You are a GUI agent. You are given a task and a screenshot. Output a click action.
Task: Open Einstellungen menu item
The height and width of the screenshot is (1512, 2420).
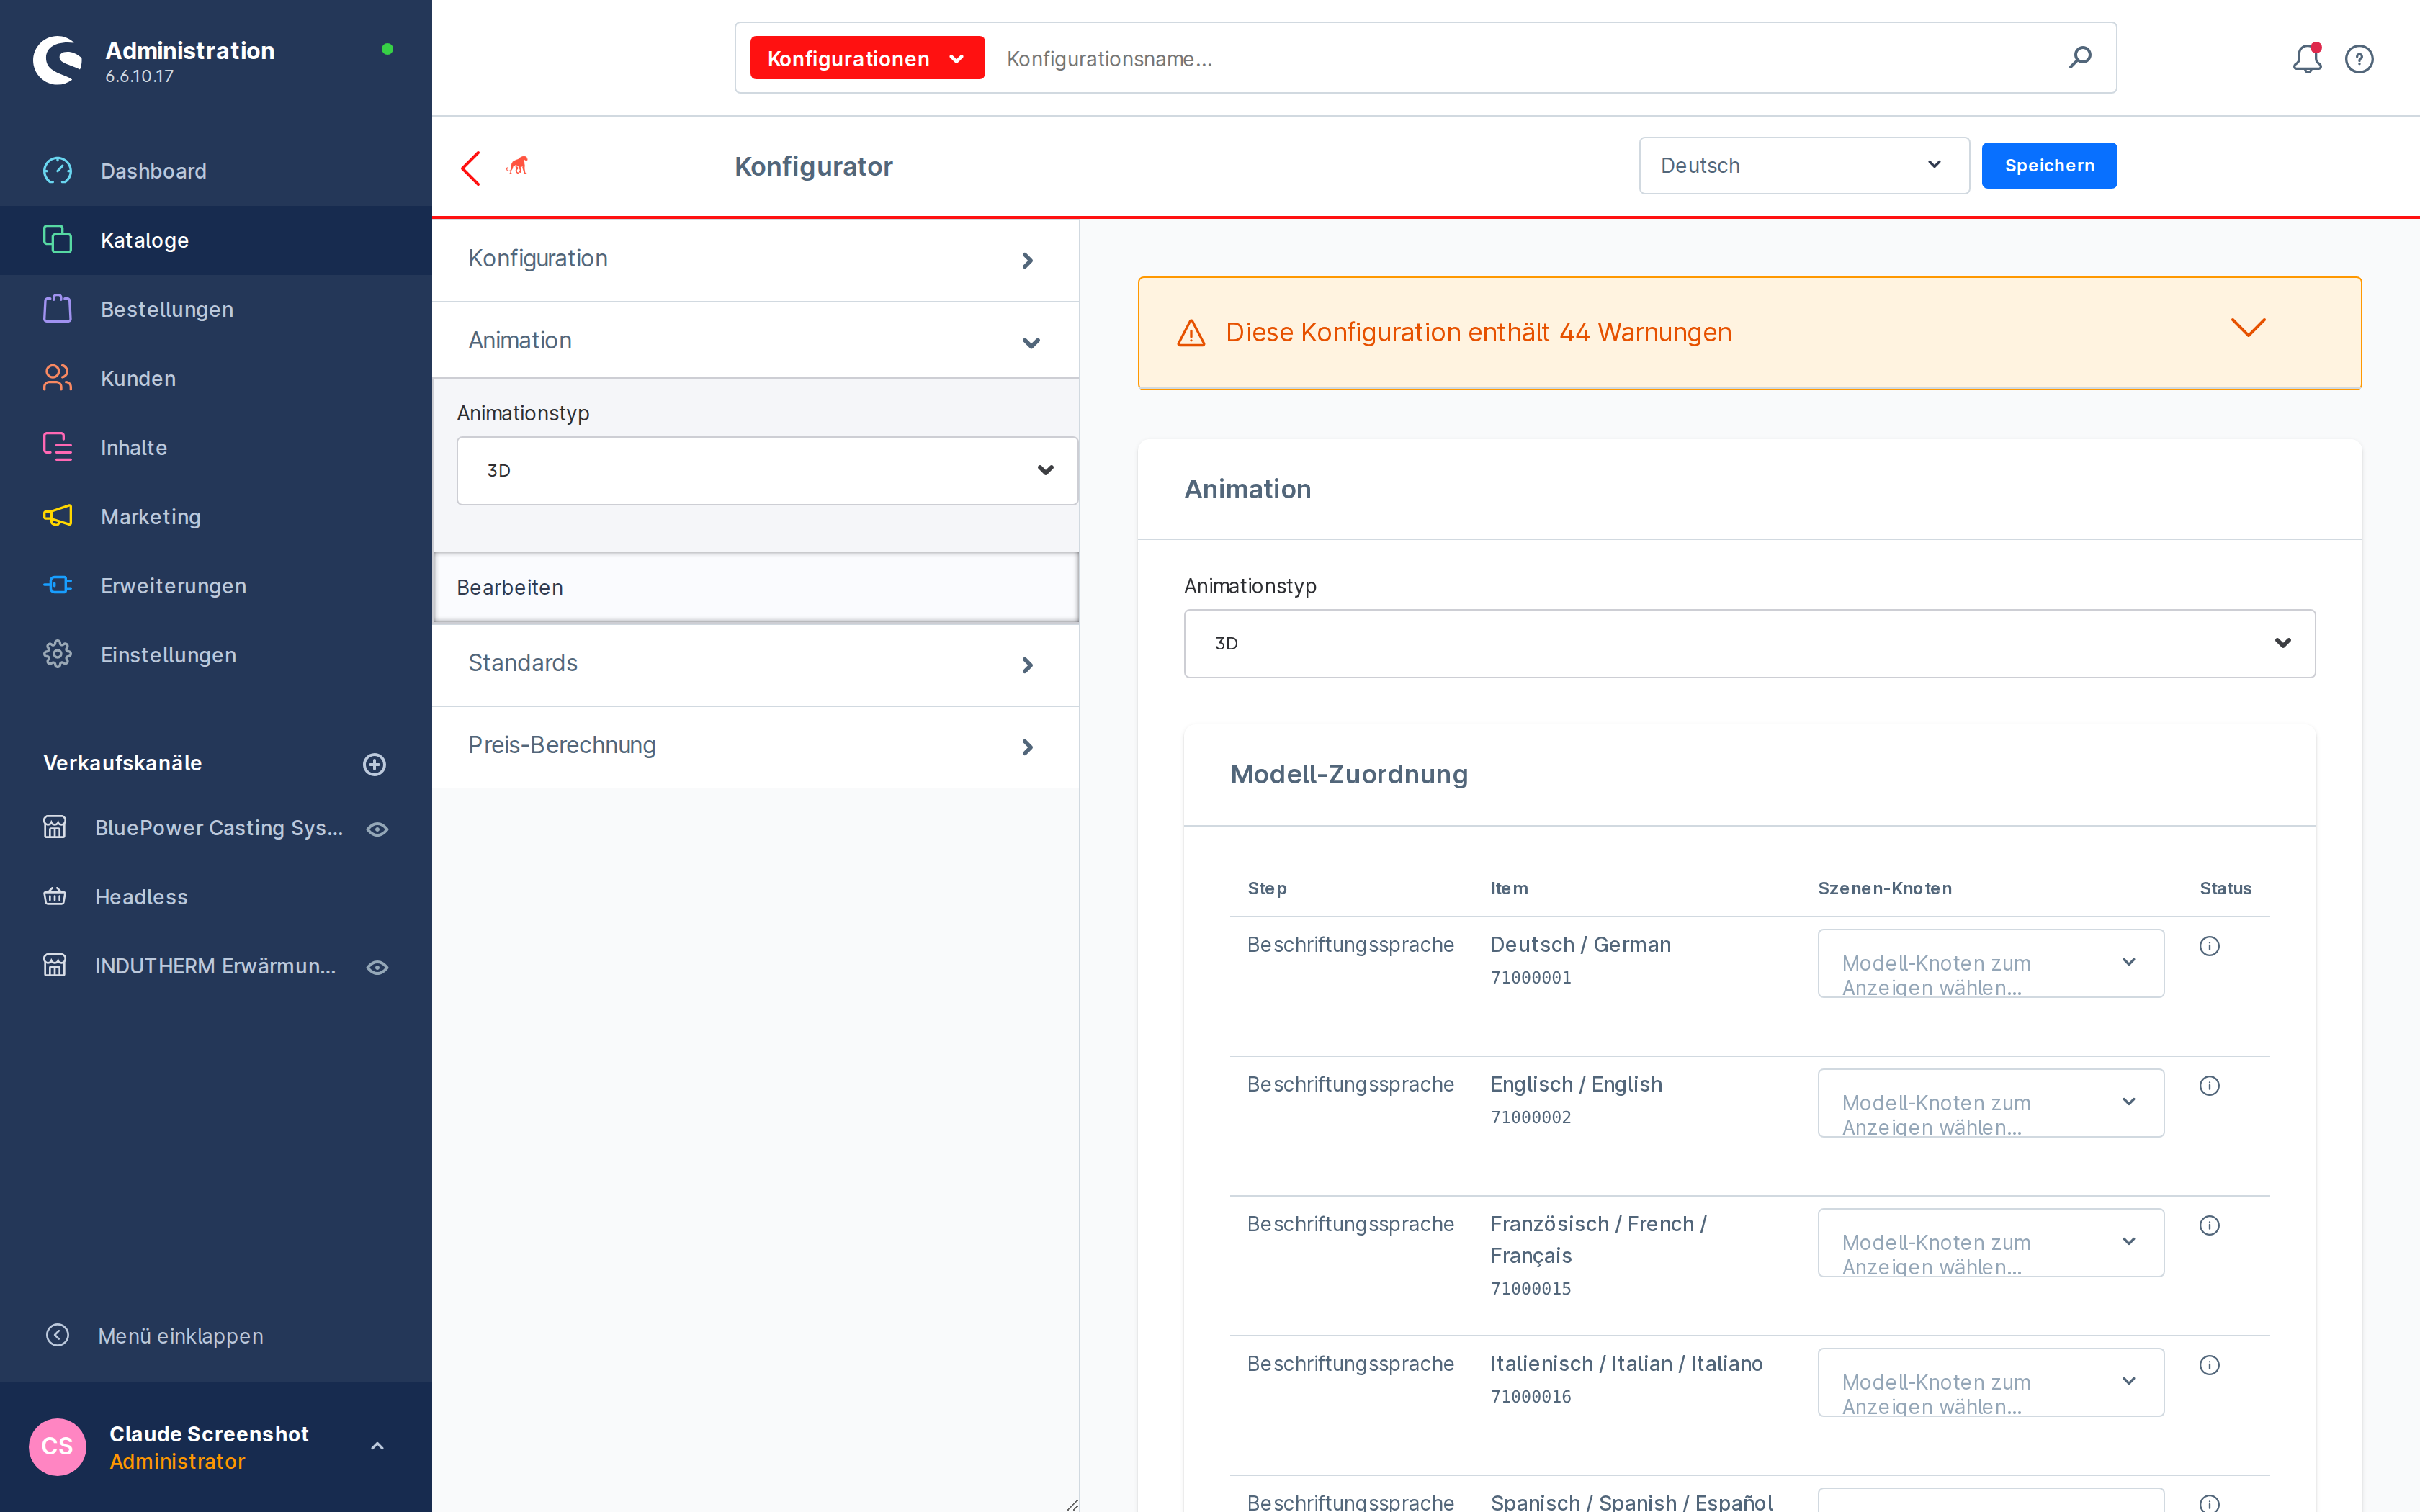coord(216,654)
